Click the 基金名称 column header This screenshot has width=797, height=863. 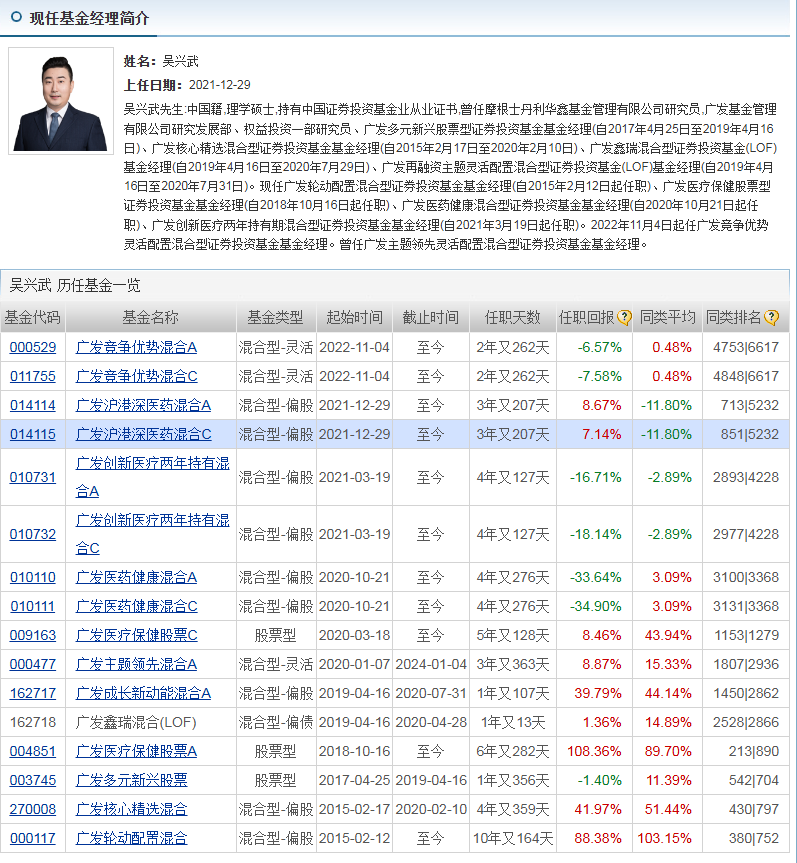tap(151, 318)
